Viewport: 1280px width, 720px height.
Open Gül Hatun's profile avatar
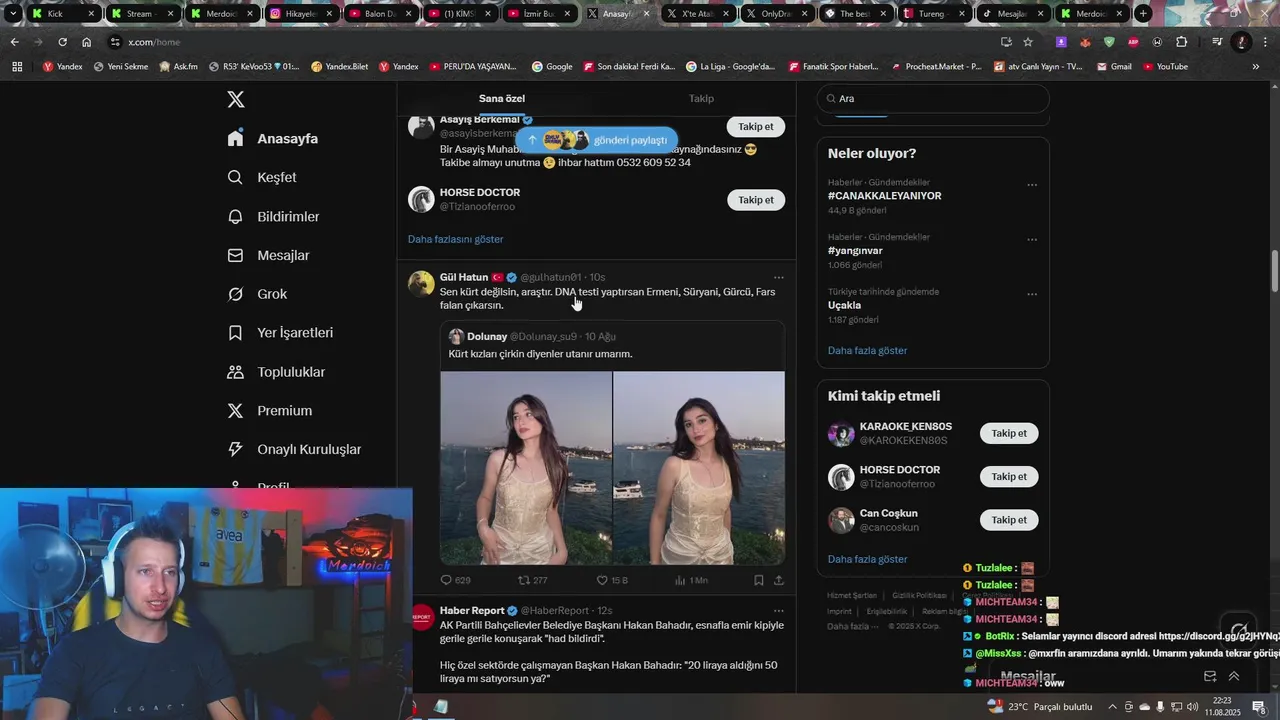click(x=421, y=283)
